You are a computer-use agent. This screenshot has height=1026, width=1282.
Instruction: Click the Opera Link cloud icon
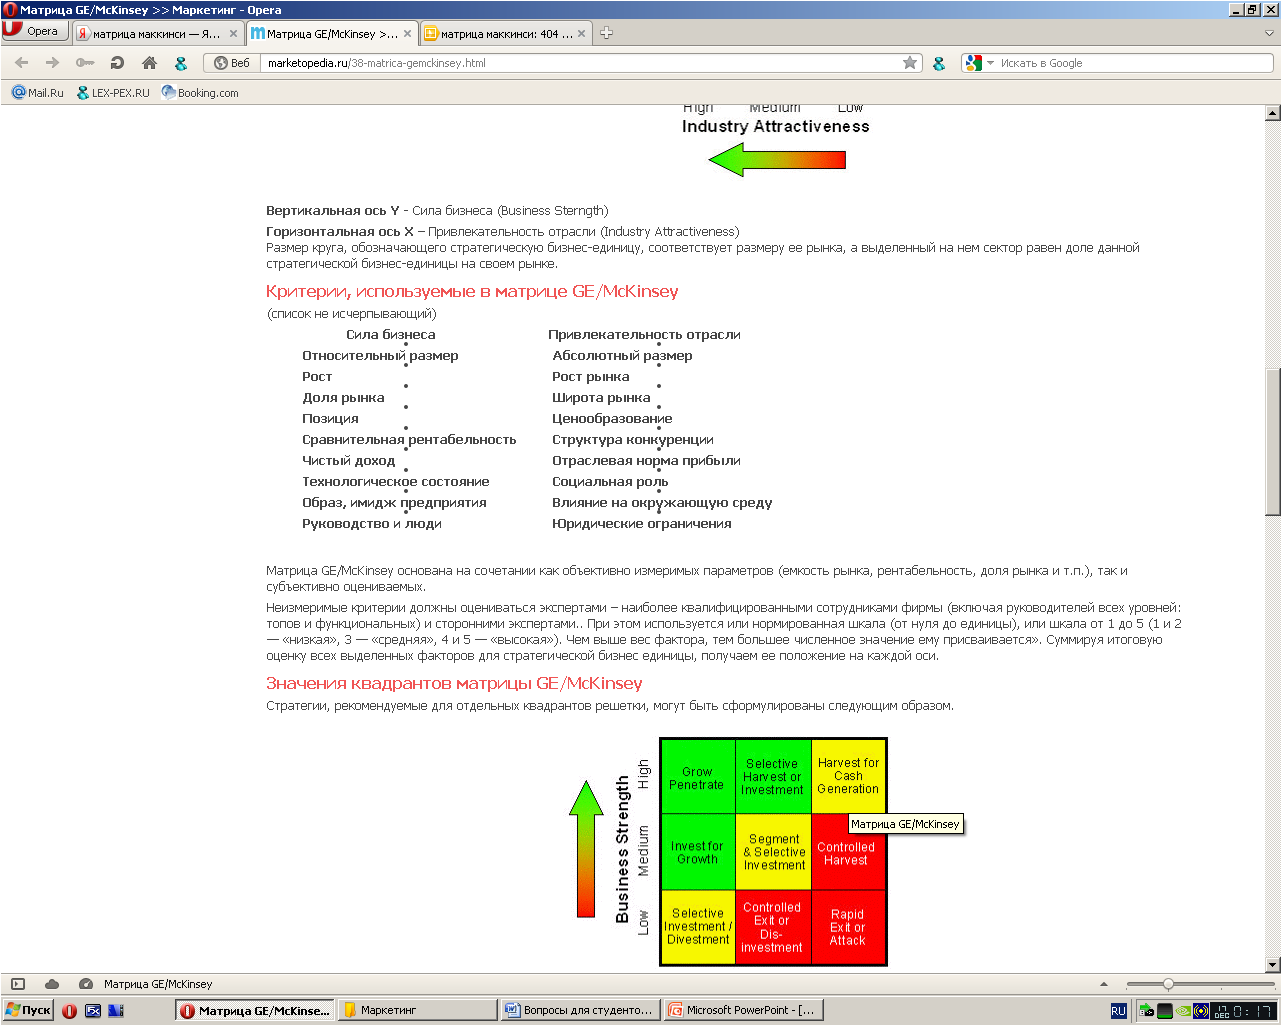click(x=52, y=984)
